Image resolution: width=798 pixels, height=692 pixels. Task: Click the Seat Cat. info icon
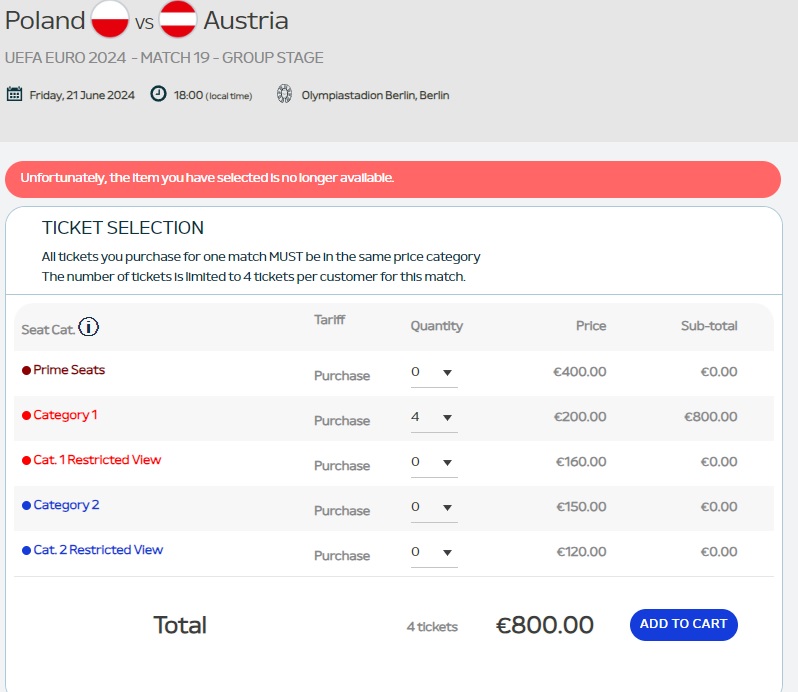coord(89,327)
